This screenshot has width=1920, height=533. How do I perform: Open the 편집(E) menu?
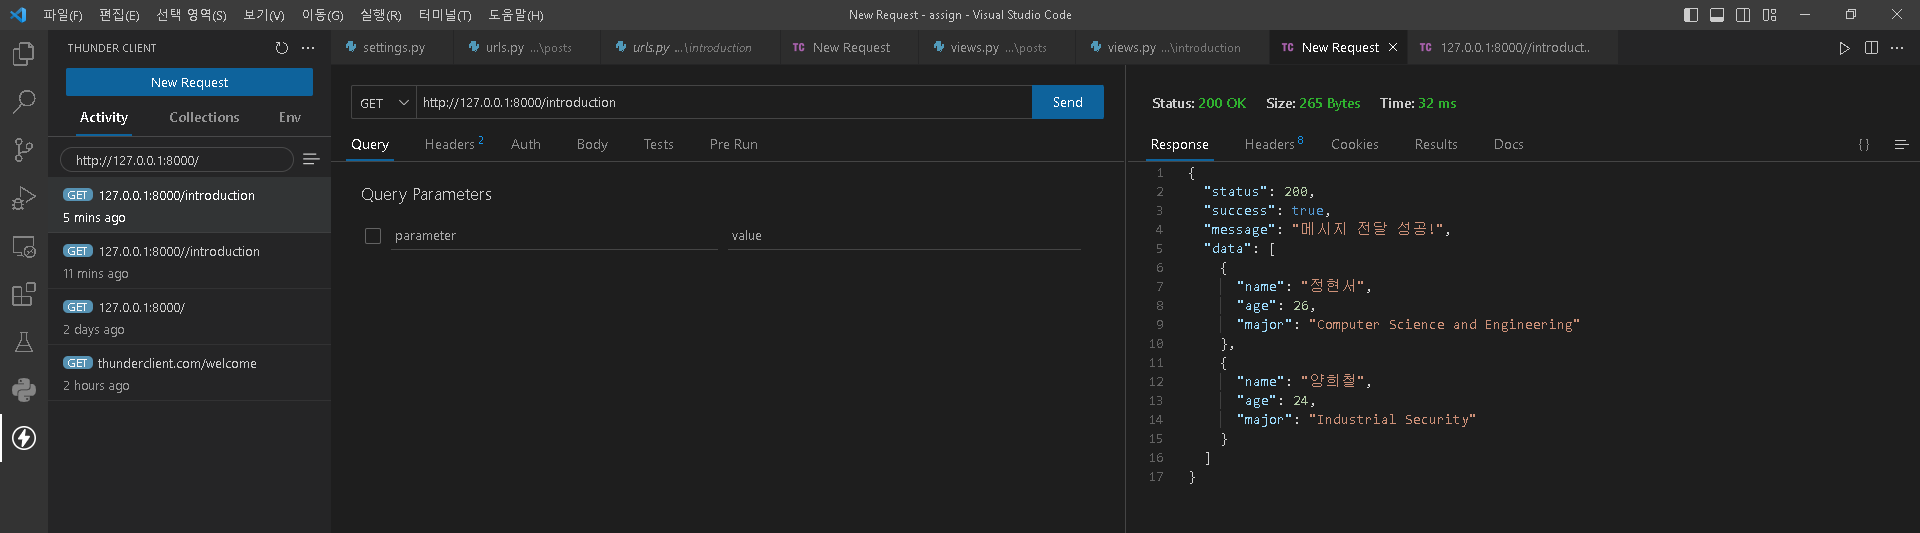click(x=119, y=15)
